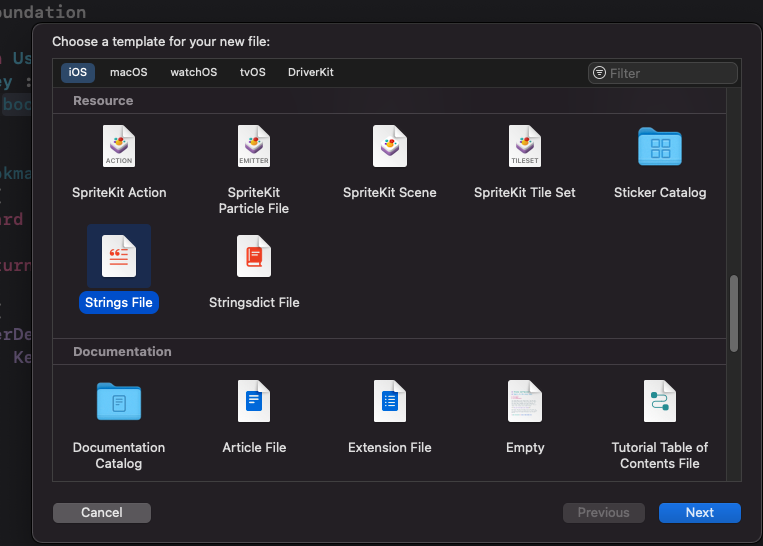This screenshot has height=546, width=763.
Task: Click the "Documentation" section header
Action: click(x=122, y=352)
